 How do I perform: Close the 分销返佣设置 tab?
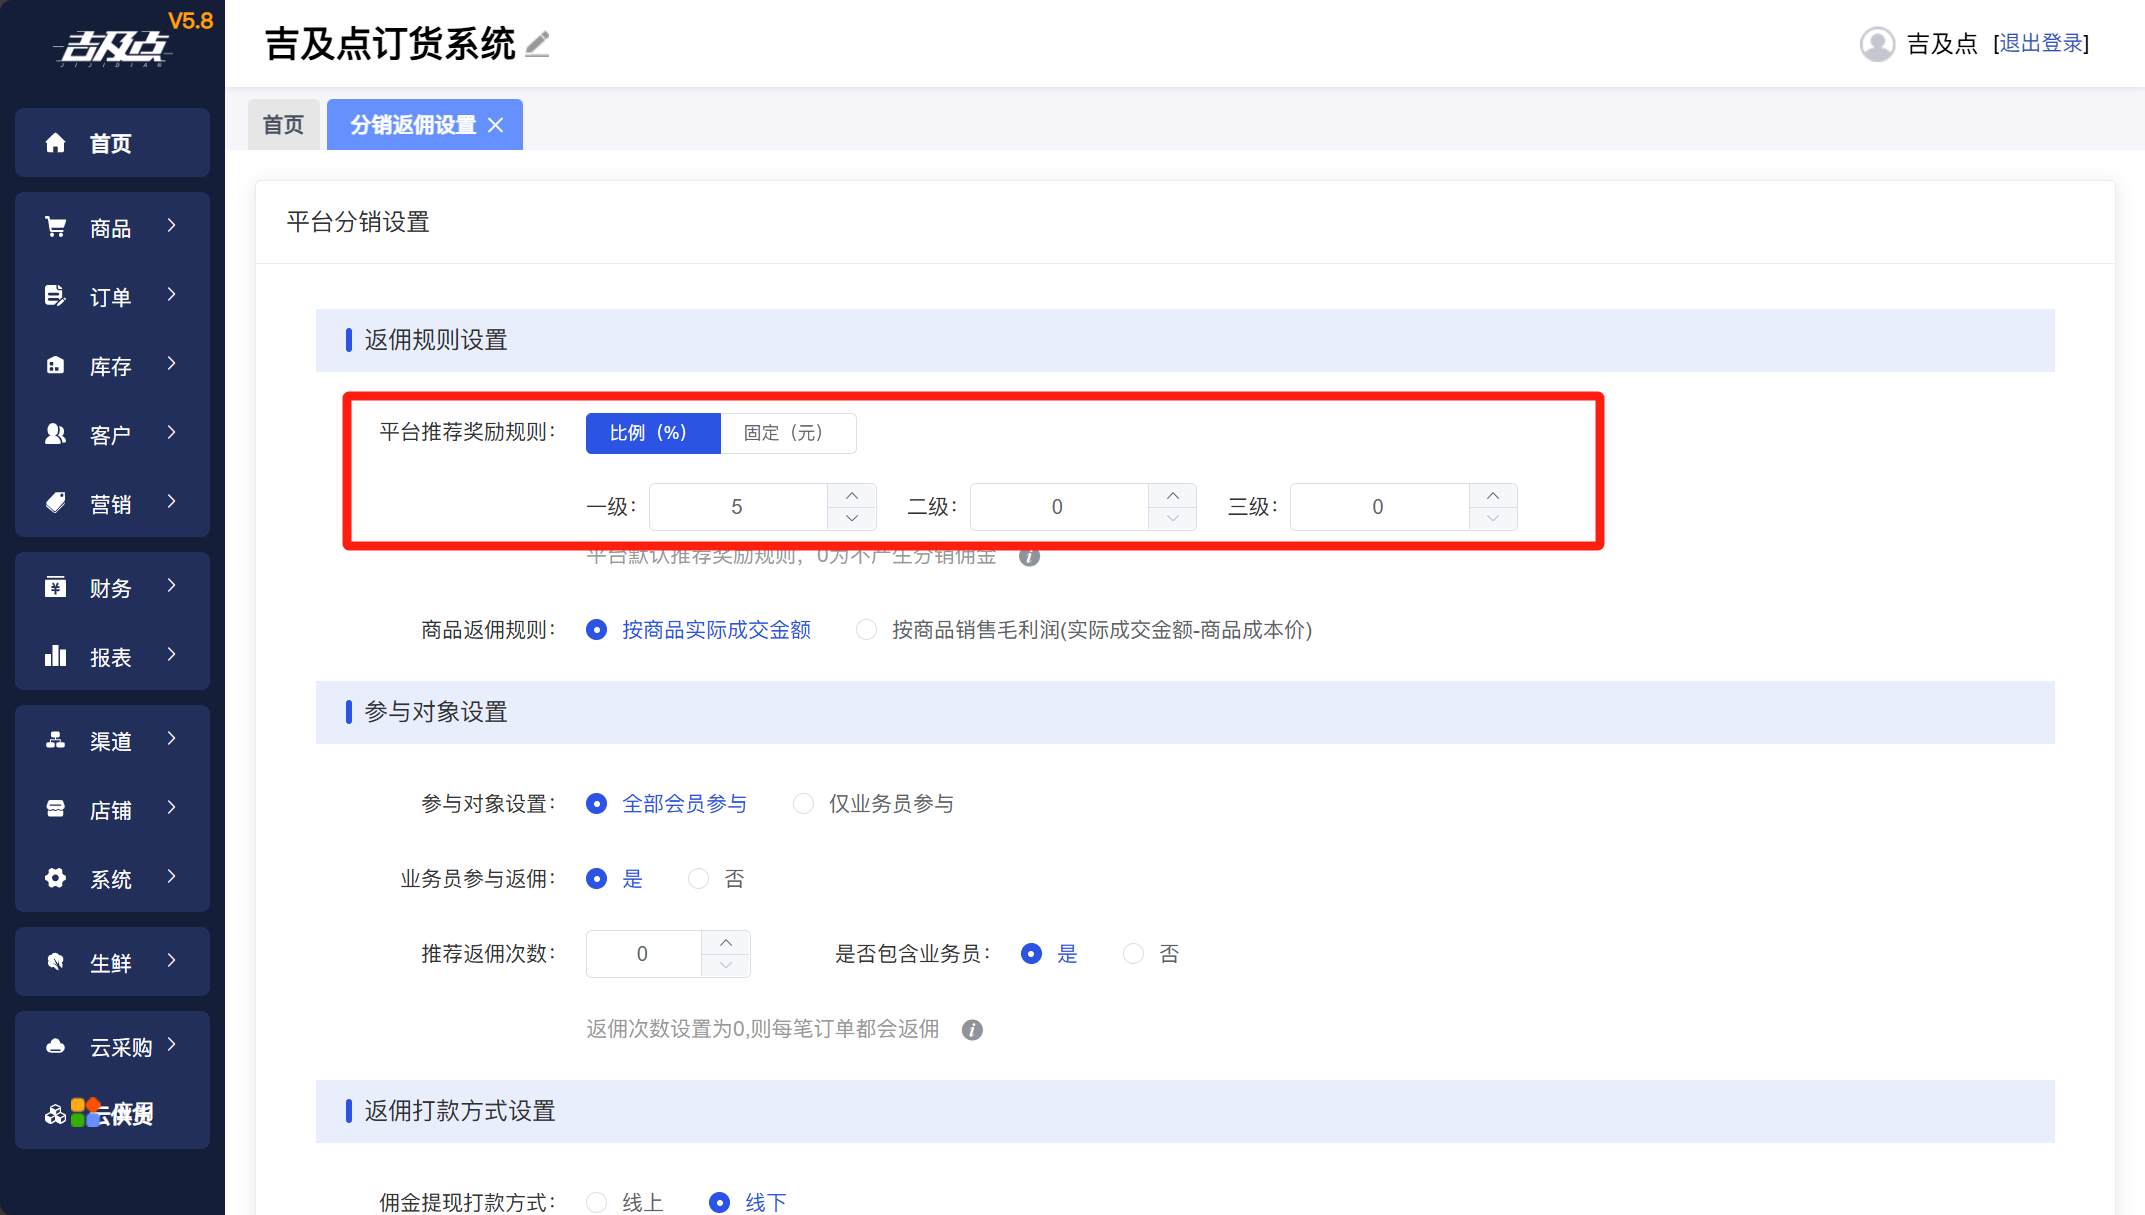(496, 125)
